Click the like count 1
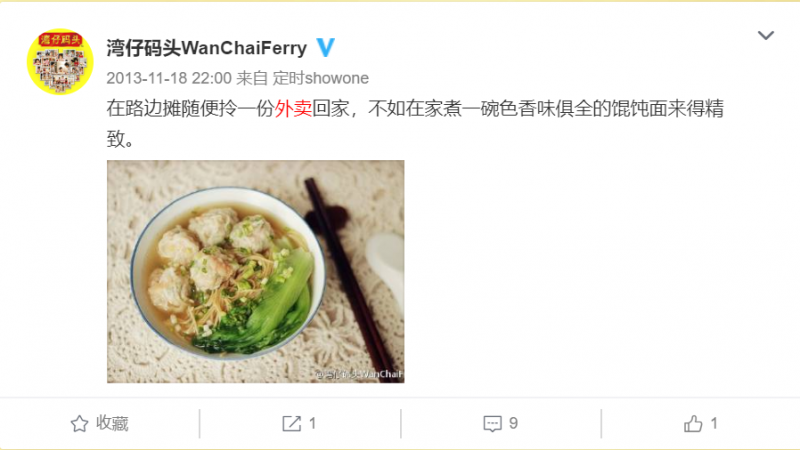 coord(714,423)
